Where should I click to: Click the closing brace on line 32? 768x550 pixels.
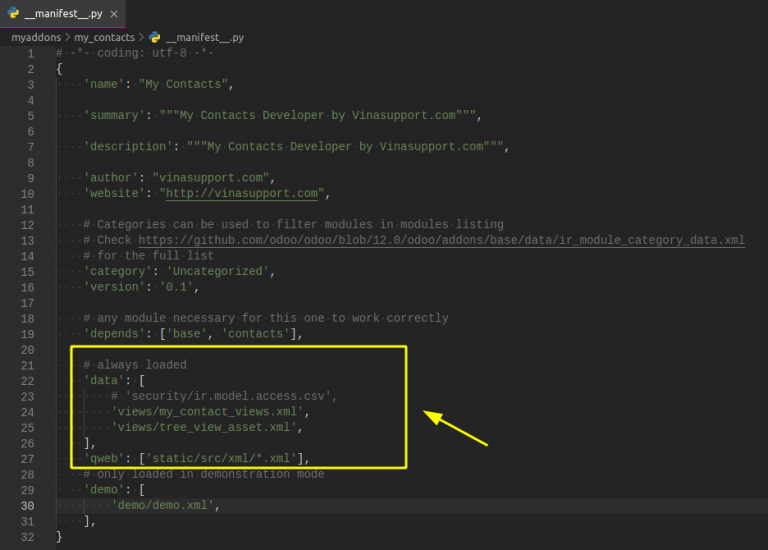(x=59, y=537)
